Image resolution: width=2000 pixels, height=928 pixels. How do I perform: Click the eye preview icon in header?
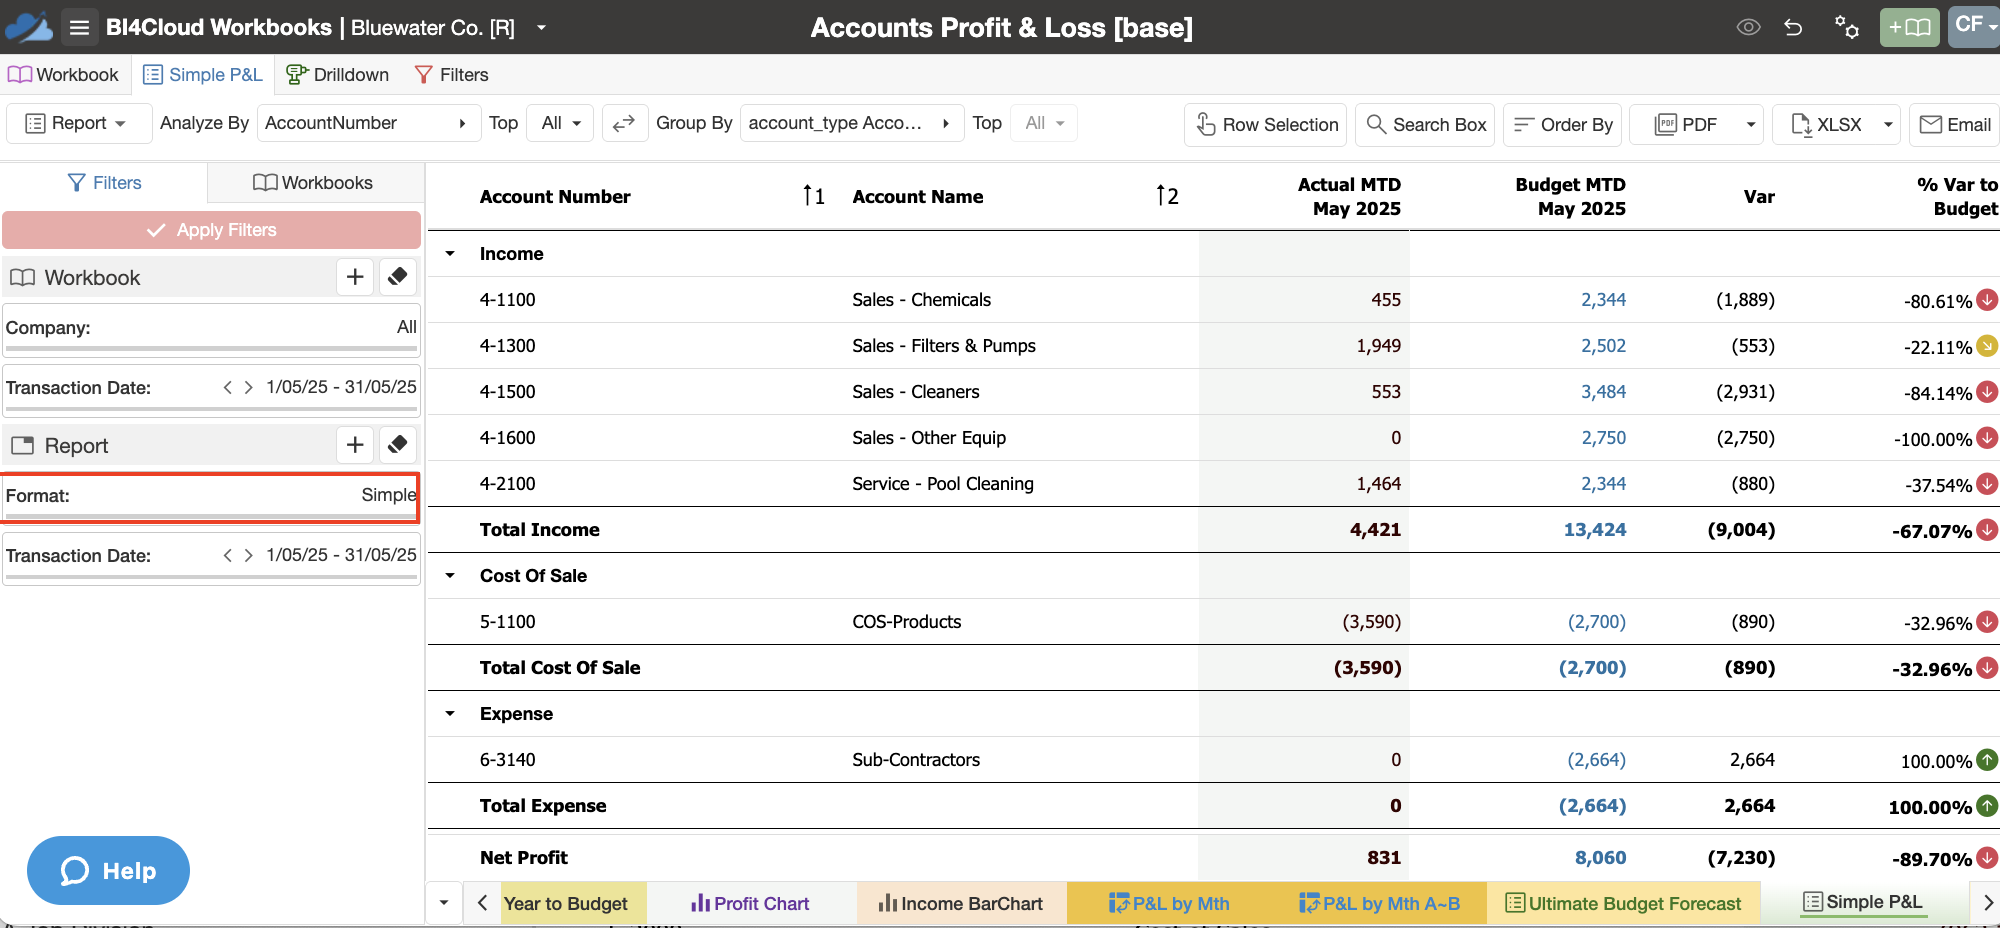1748,27
